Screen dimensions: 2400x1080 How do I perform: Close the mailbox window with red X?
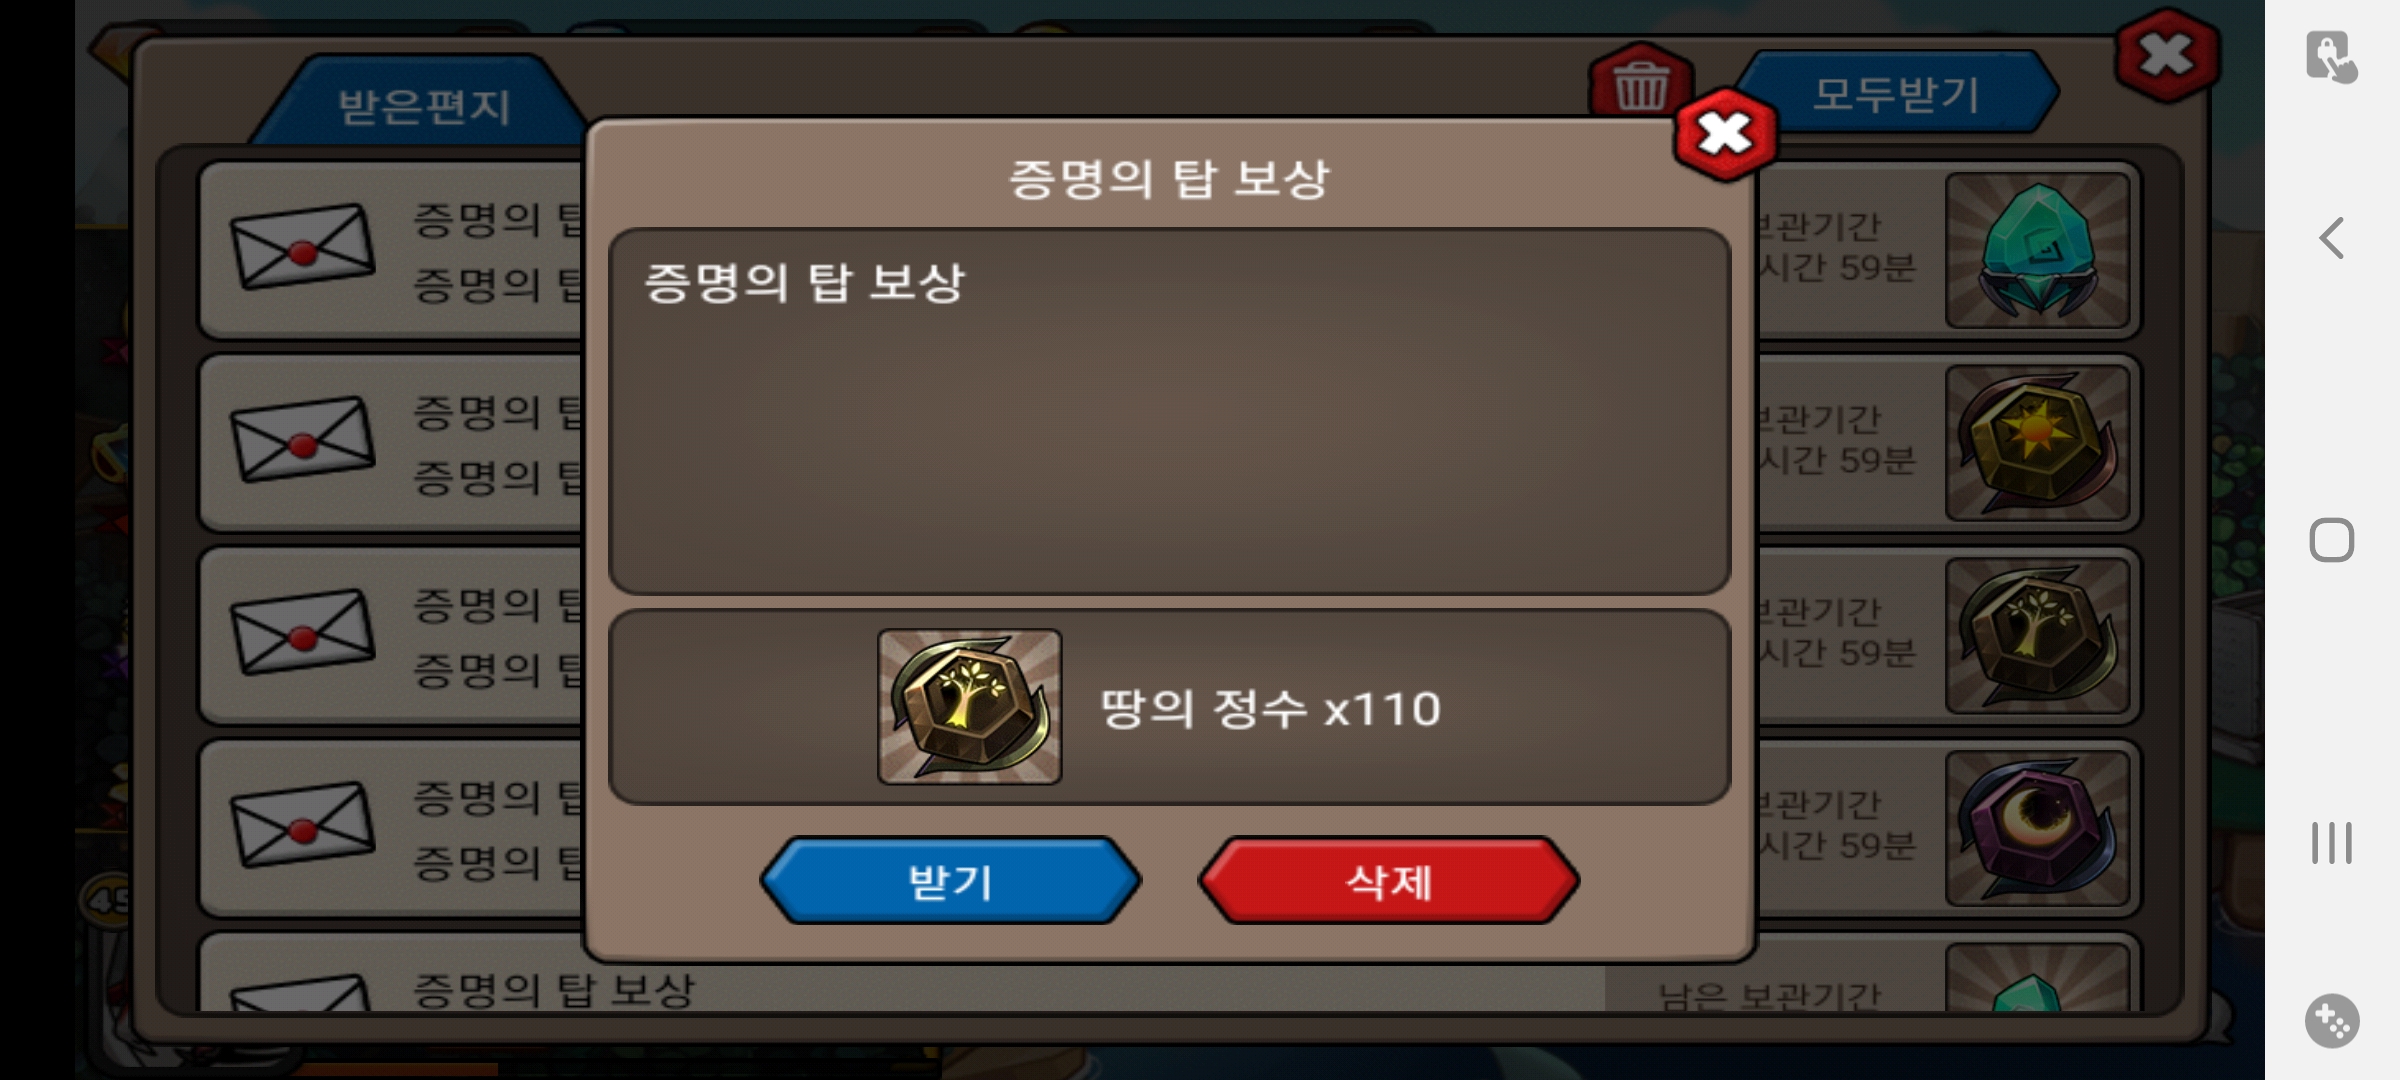point(2167,55)
